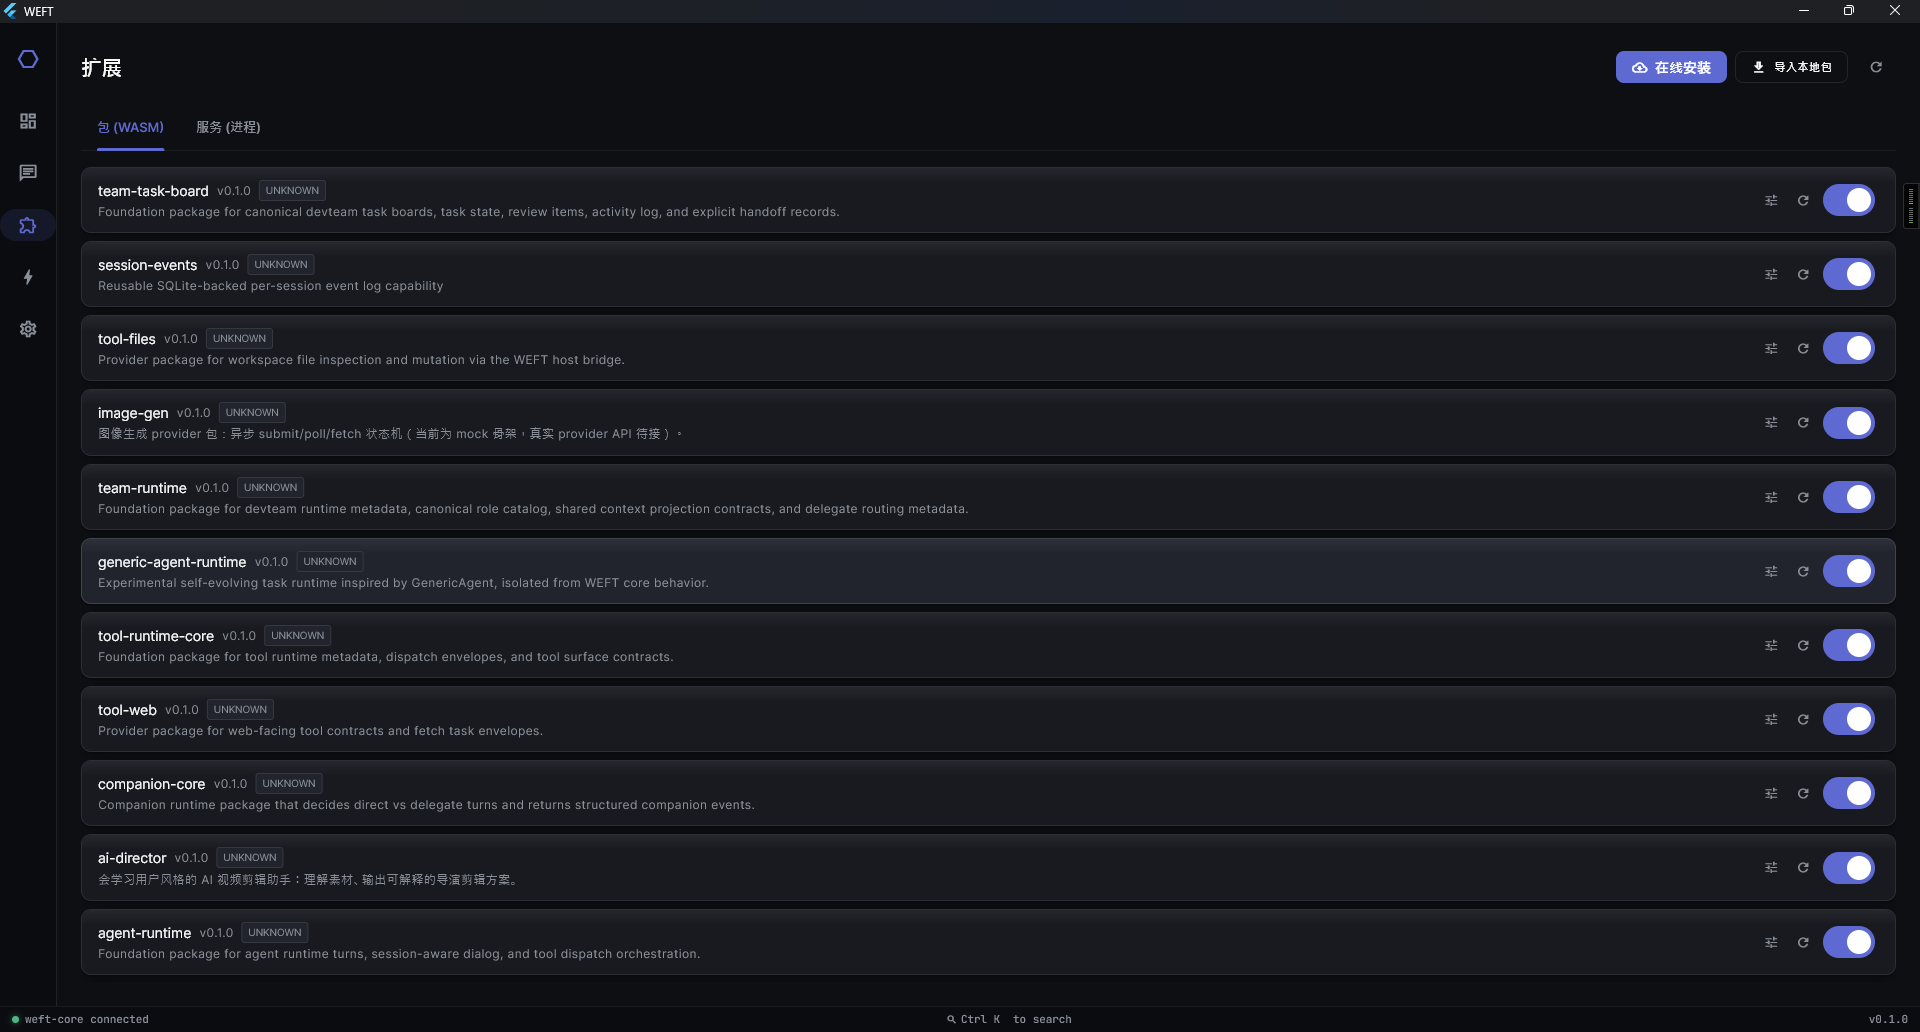
Task: Disable the generic-agent-runtime package toggle
Action: (x=1848, y=571)
